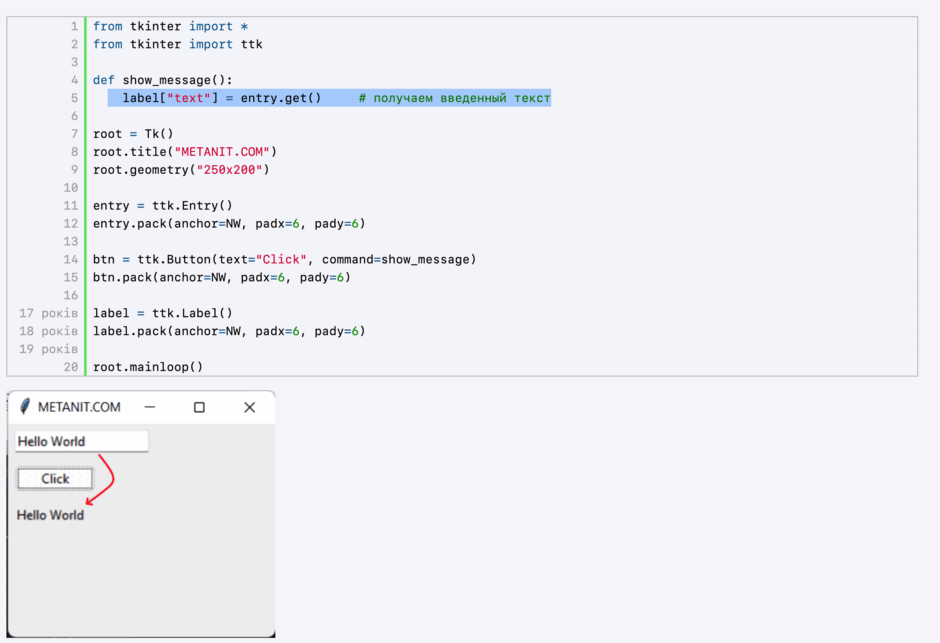940x643 pixels.
Task: Click gutter label '17 років'
Action: pyautogui.click(x=49, y=313)
